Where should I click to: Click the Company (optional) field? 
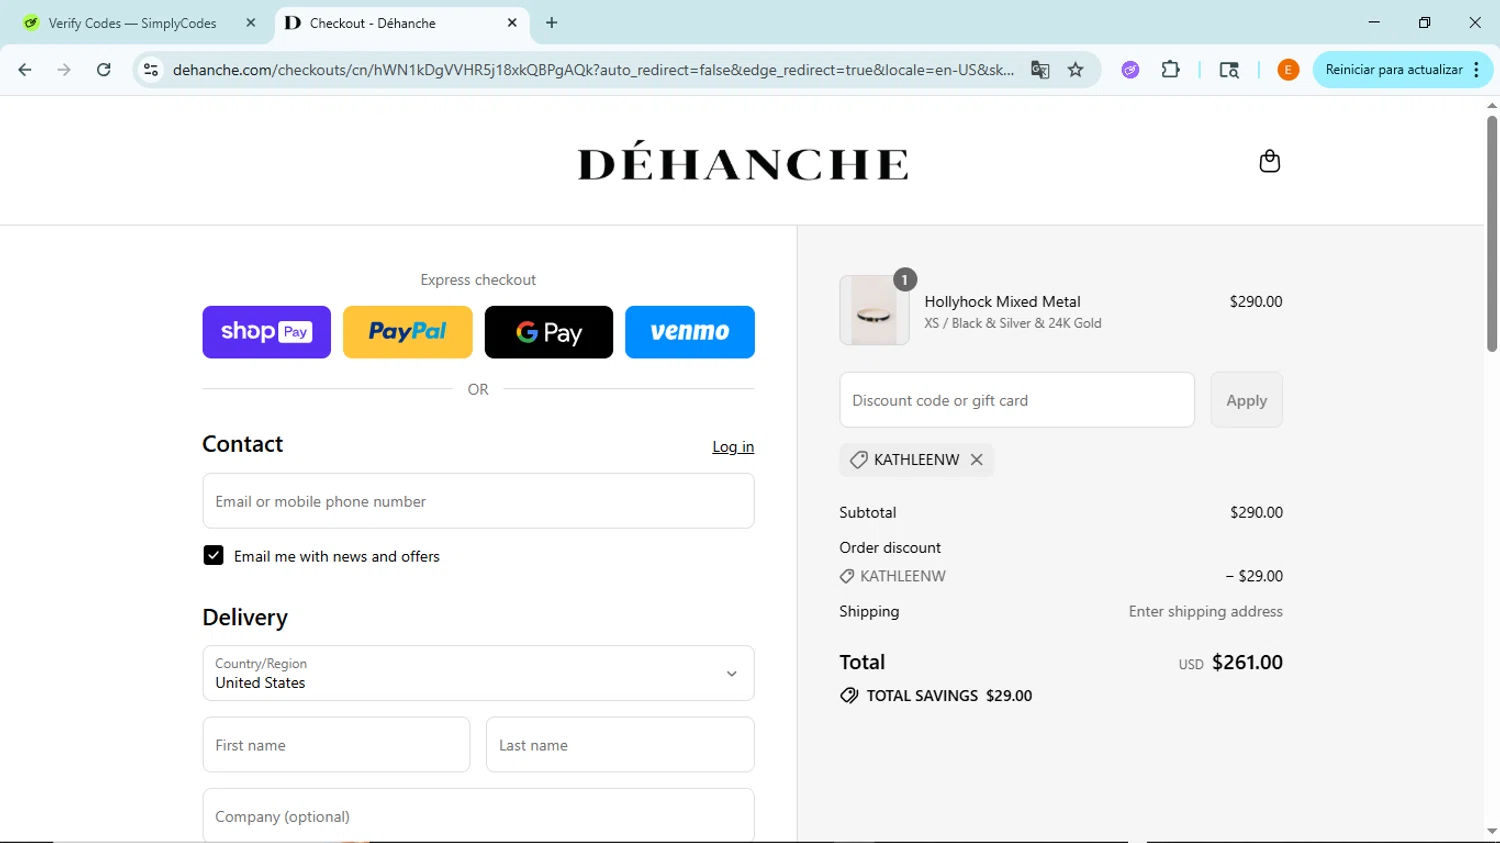point(478,816)
